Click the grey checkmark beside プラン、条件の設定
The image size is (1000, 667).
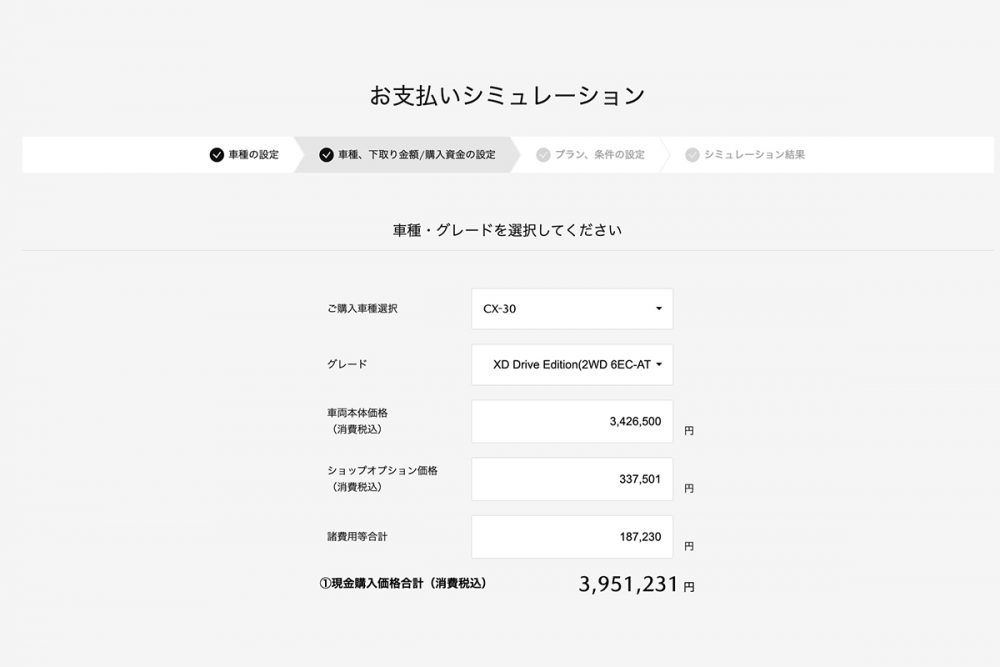click(543, 155)
